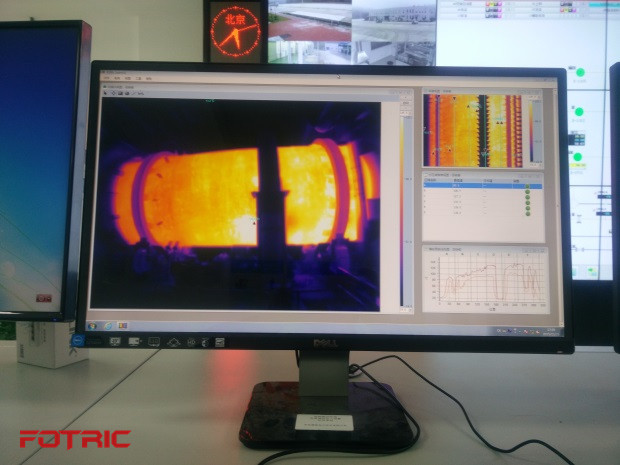Select the arrow pointer tool in thermal toolbar

106,93
